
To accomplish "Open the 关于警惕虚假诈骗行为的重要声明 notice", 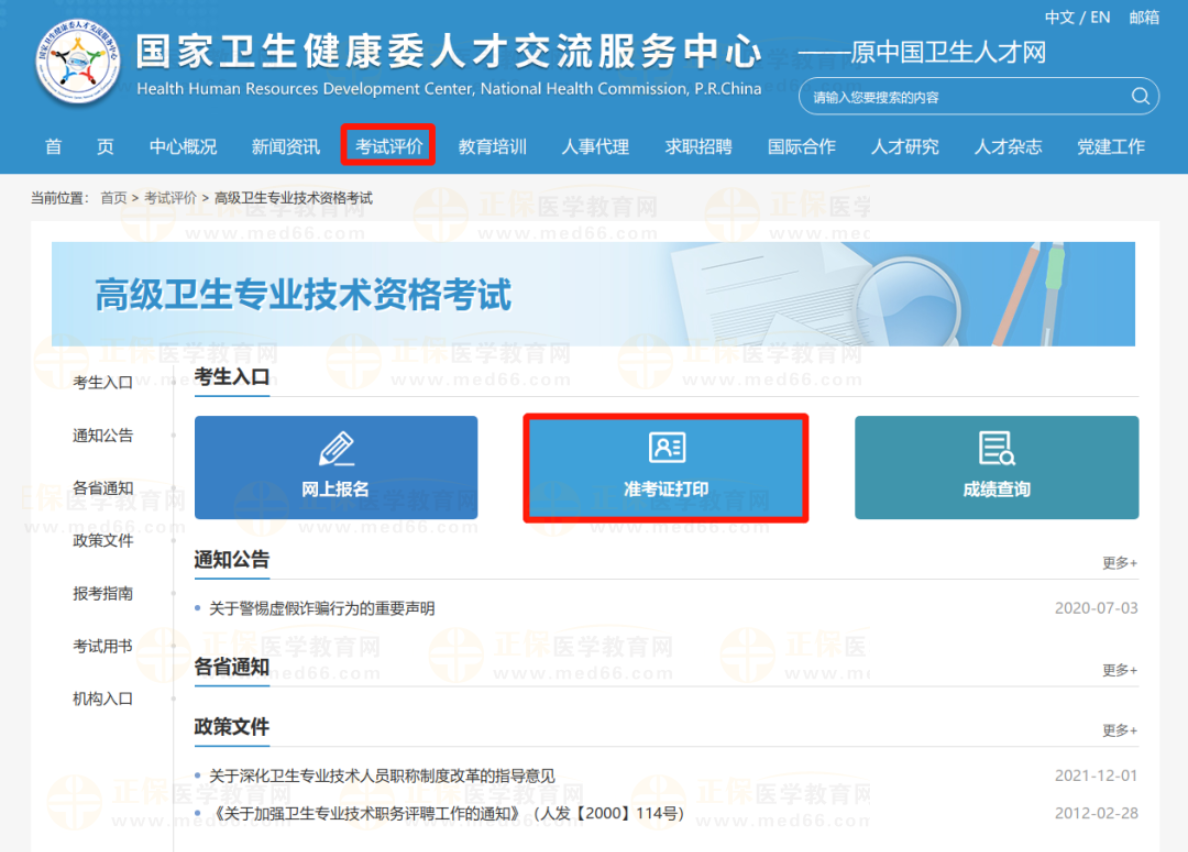I will coord(322,609).
